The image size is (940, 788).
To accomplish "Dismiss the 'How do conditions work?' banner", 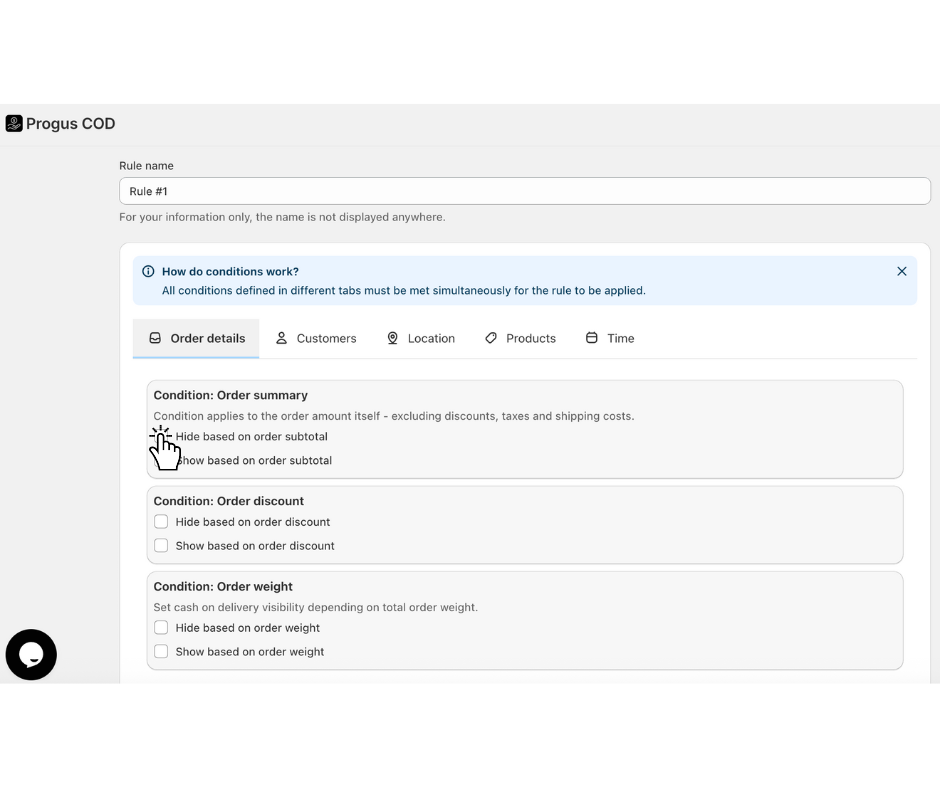I will pos(902,271).
